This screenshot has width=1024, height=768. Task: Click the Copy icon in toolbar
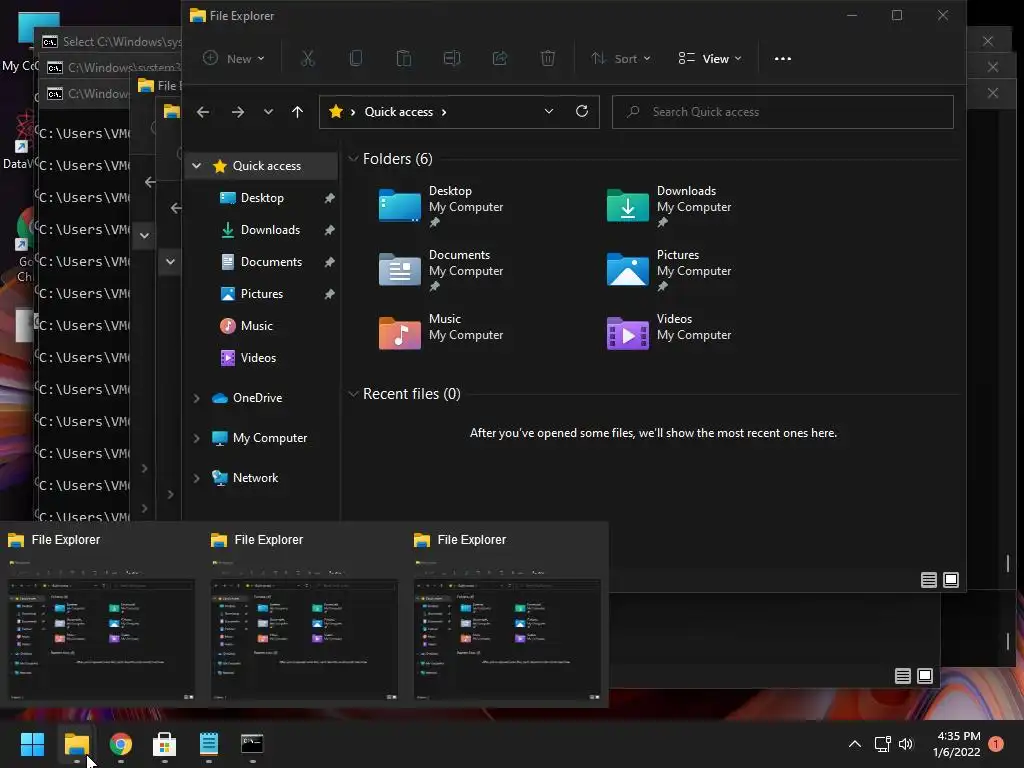coord(356,59)
